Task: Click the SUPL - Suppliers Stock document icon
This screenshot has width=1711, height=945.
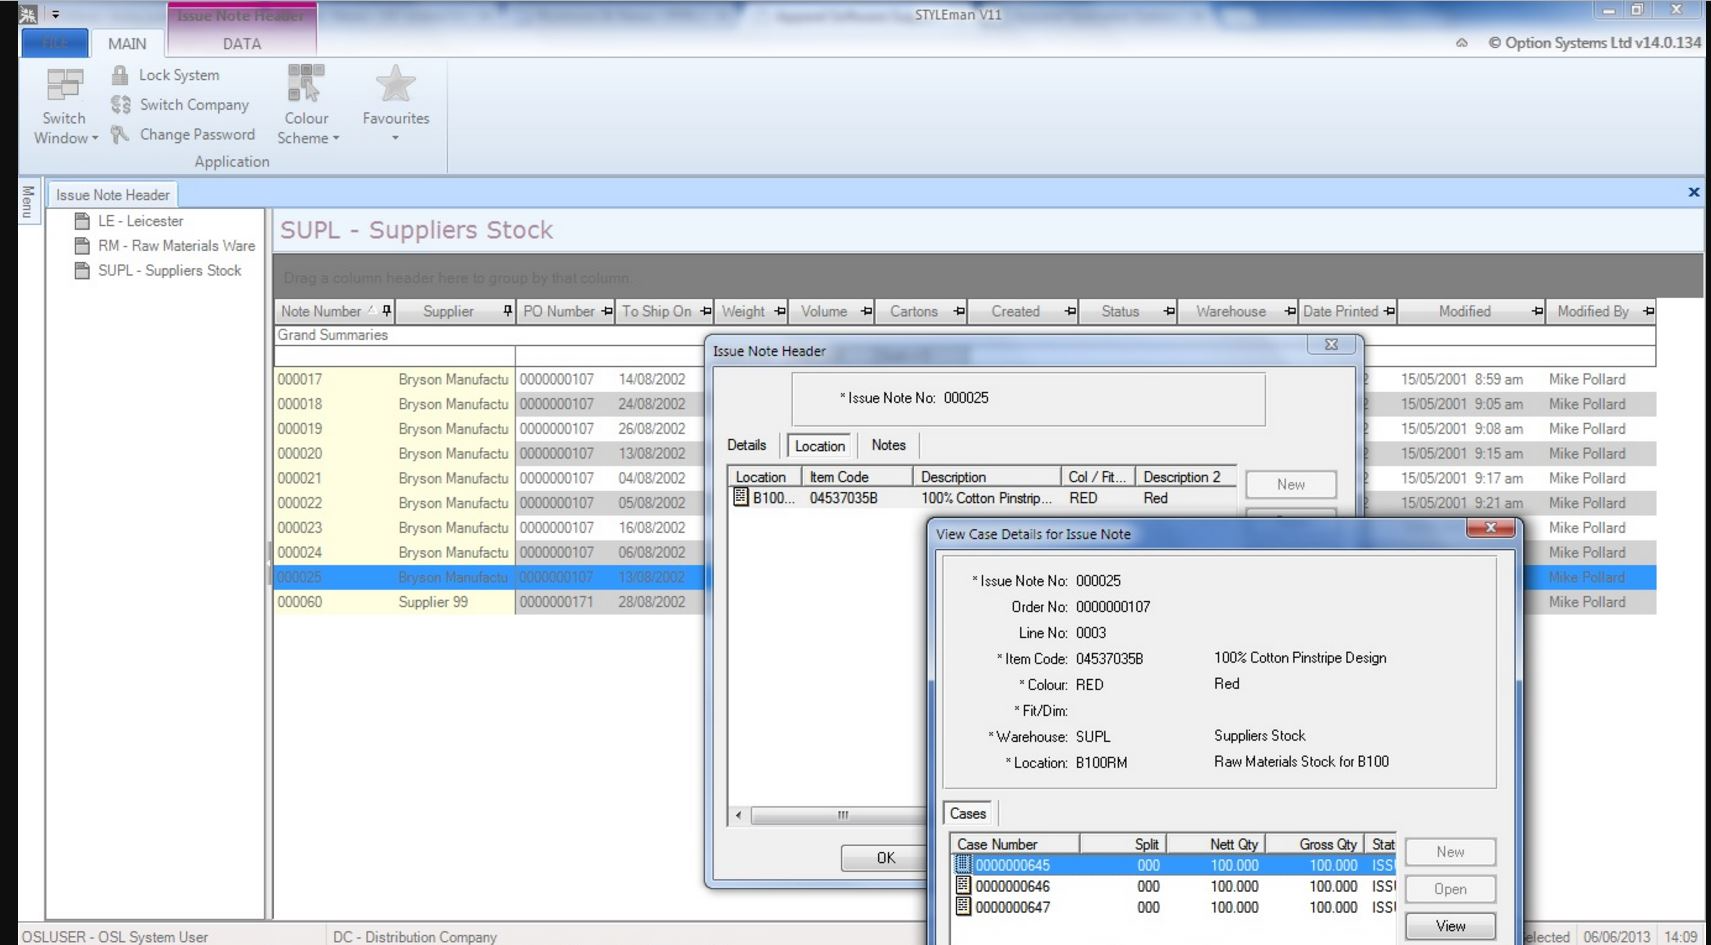Action: 83,271
